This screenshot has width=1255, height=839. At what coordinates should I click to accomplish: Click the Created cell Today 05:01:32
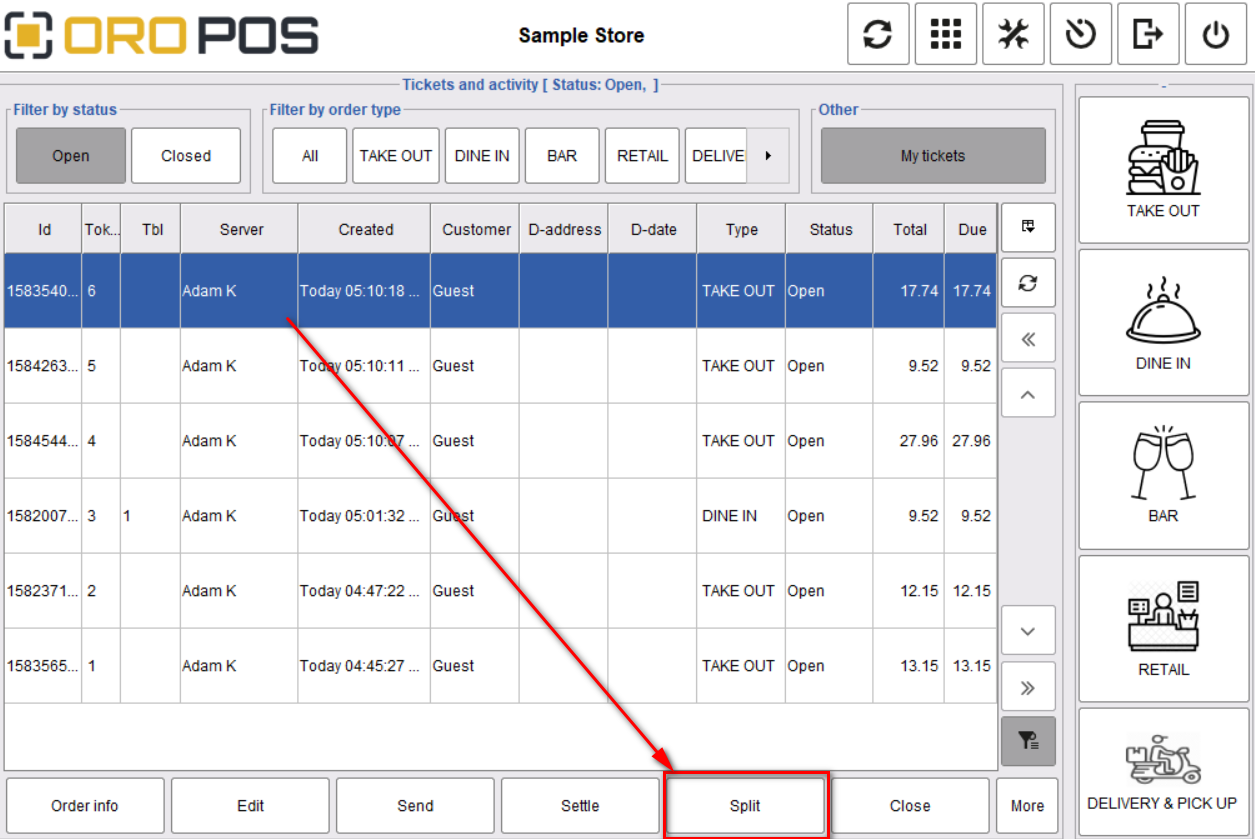tap(365, 516)
